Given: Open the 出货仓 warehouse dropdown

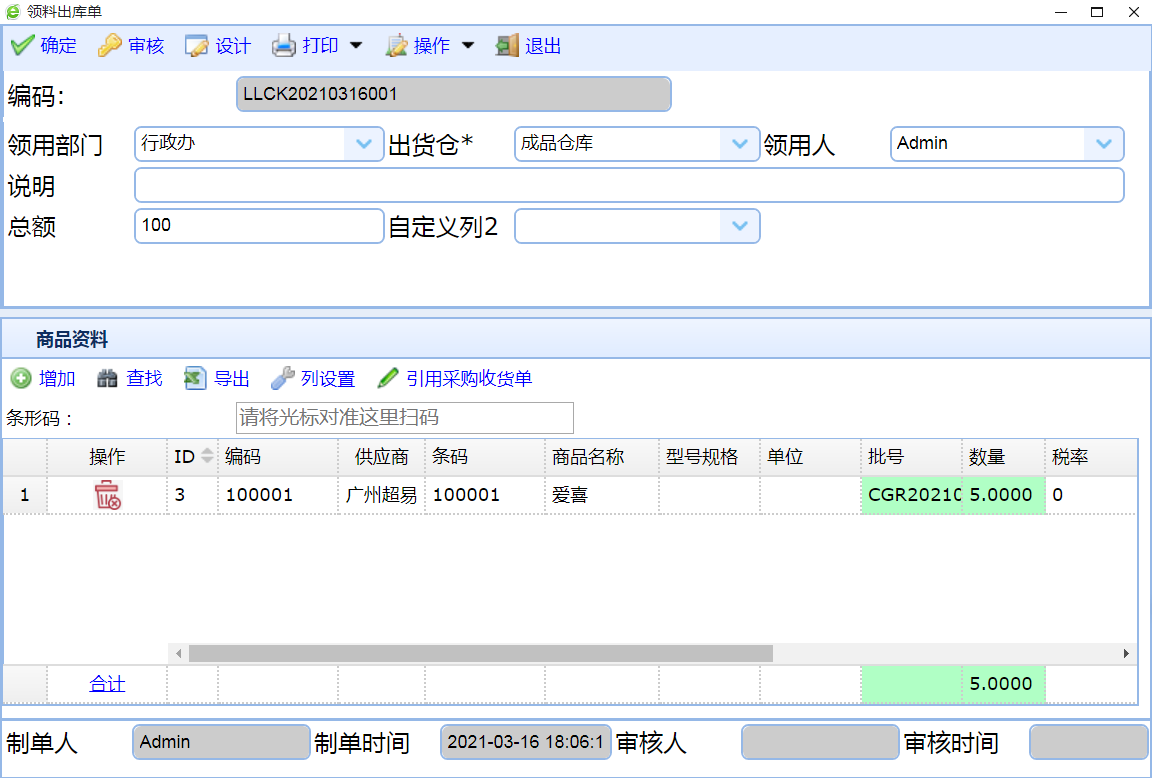Looking at the screenshot, I should (x=739, y=144).
